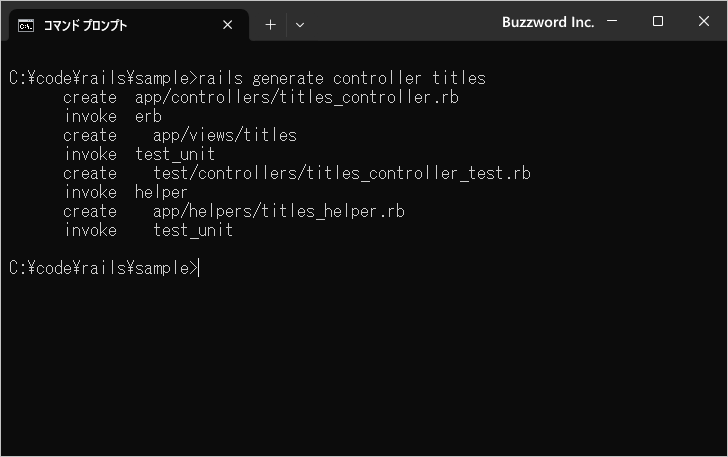Open a new tab with plus button
The height and width of the screenshot is (457, 728).
click(x=270, y=25)
